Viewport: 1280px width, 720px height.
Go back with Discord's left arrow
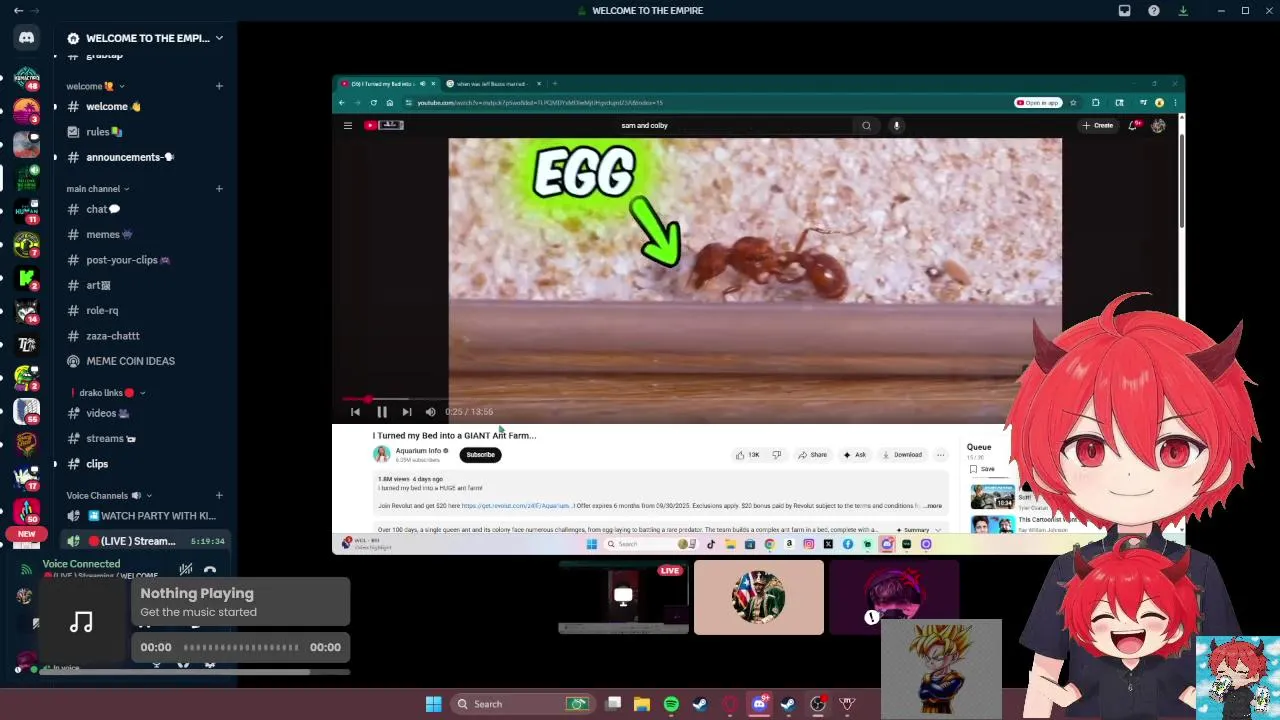(18, 10)
